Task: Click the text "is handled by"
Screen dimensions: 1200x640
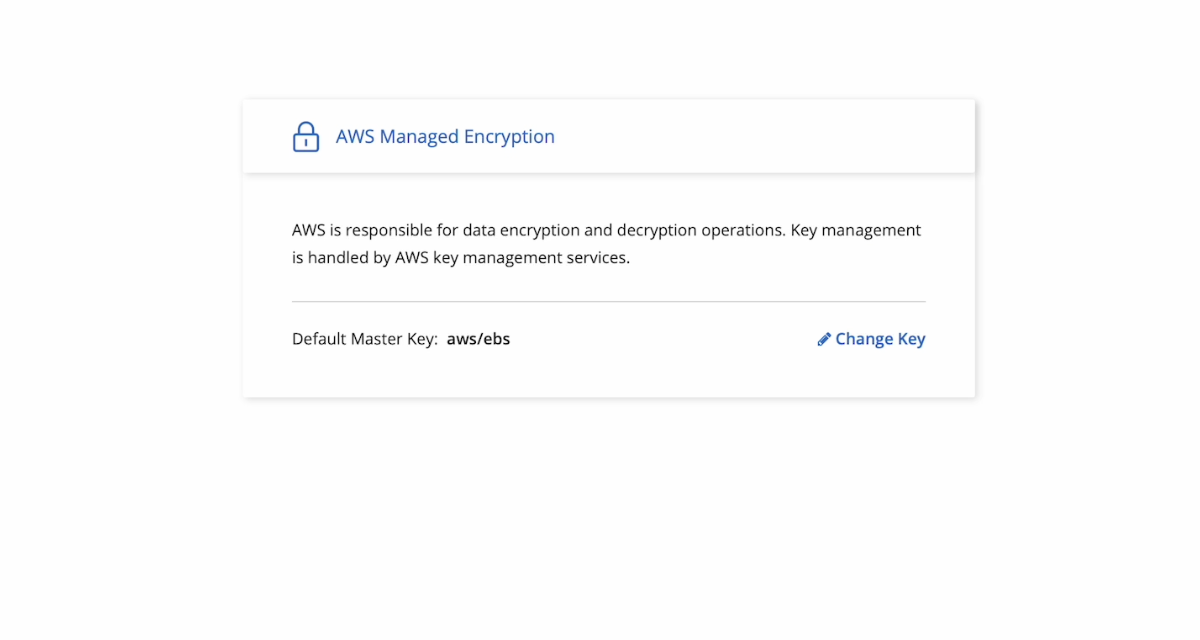Action: point(341,258)
